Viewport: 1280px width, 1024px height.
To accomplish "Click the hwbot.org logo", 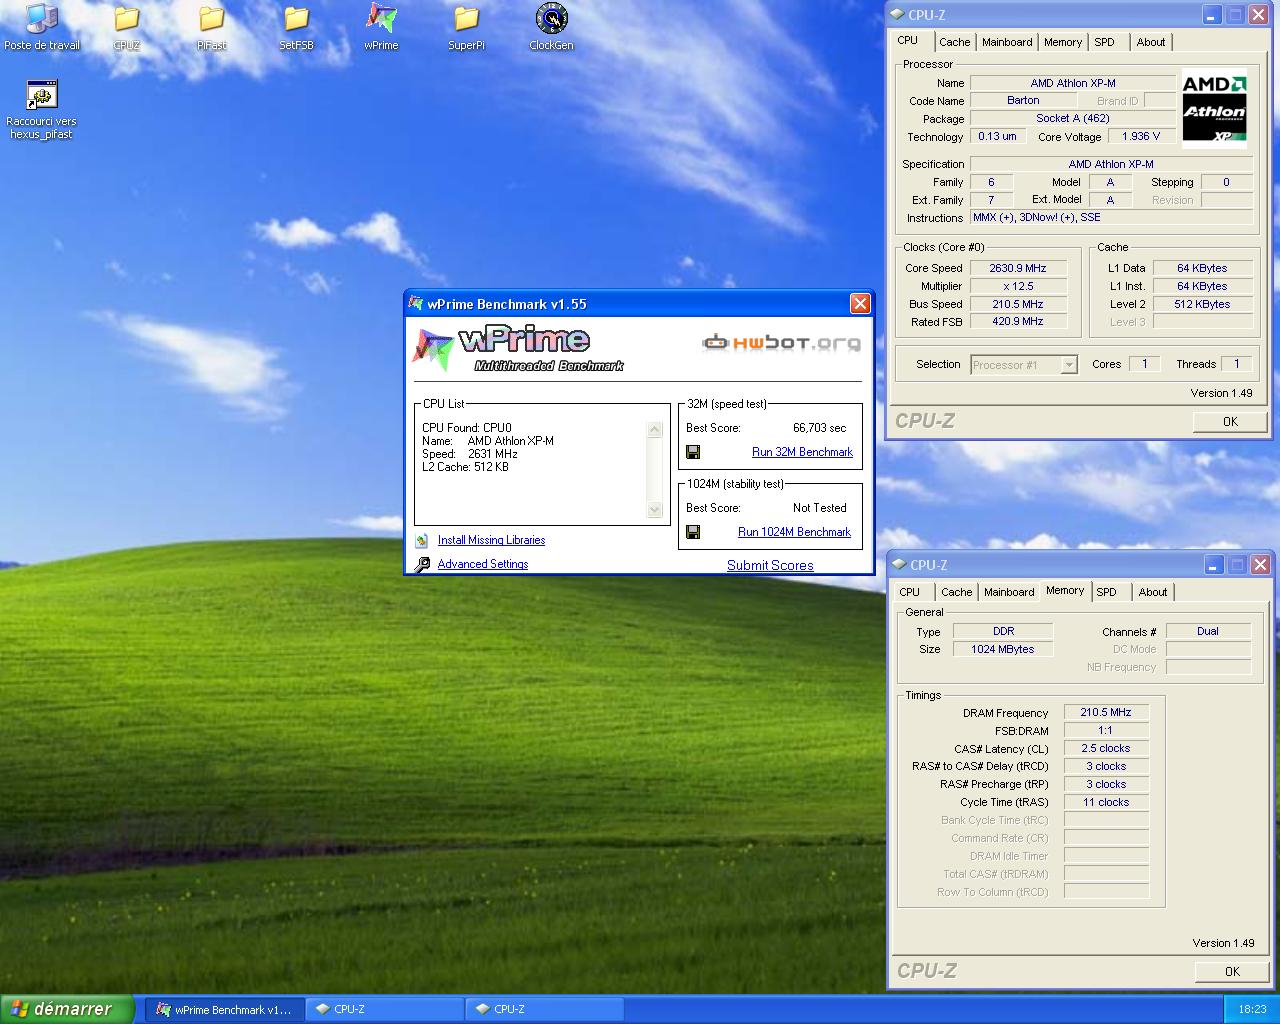I will [x=781, y=343].
